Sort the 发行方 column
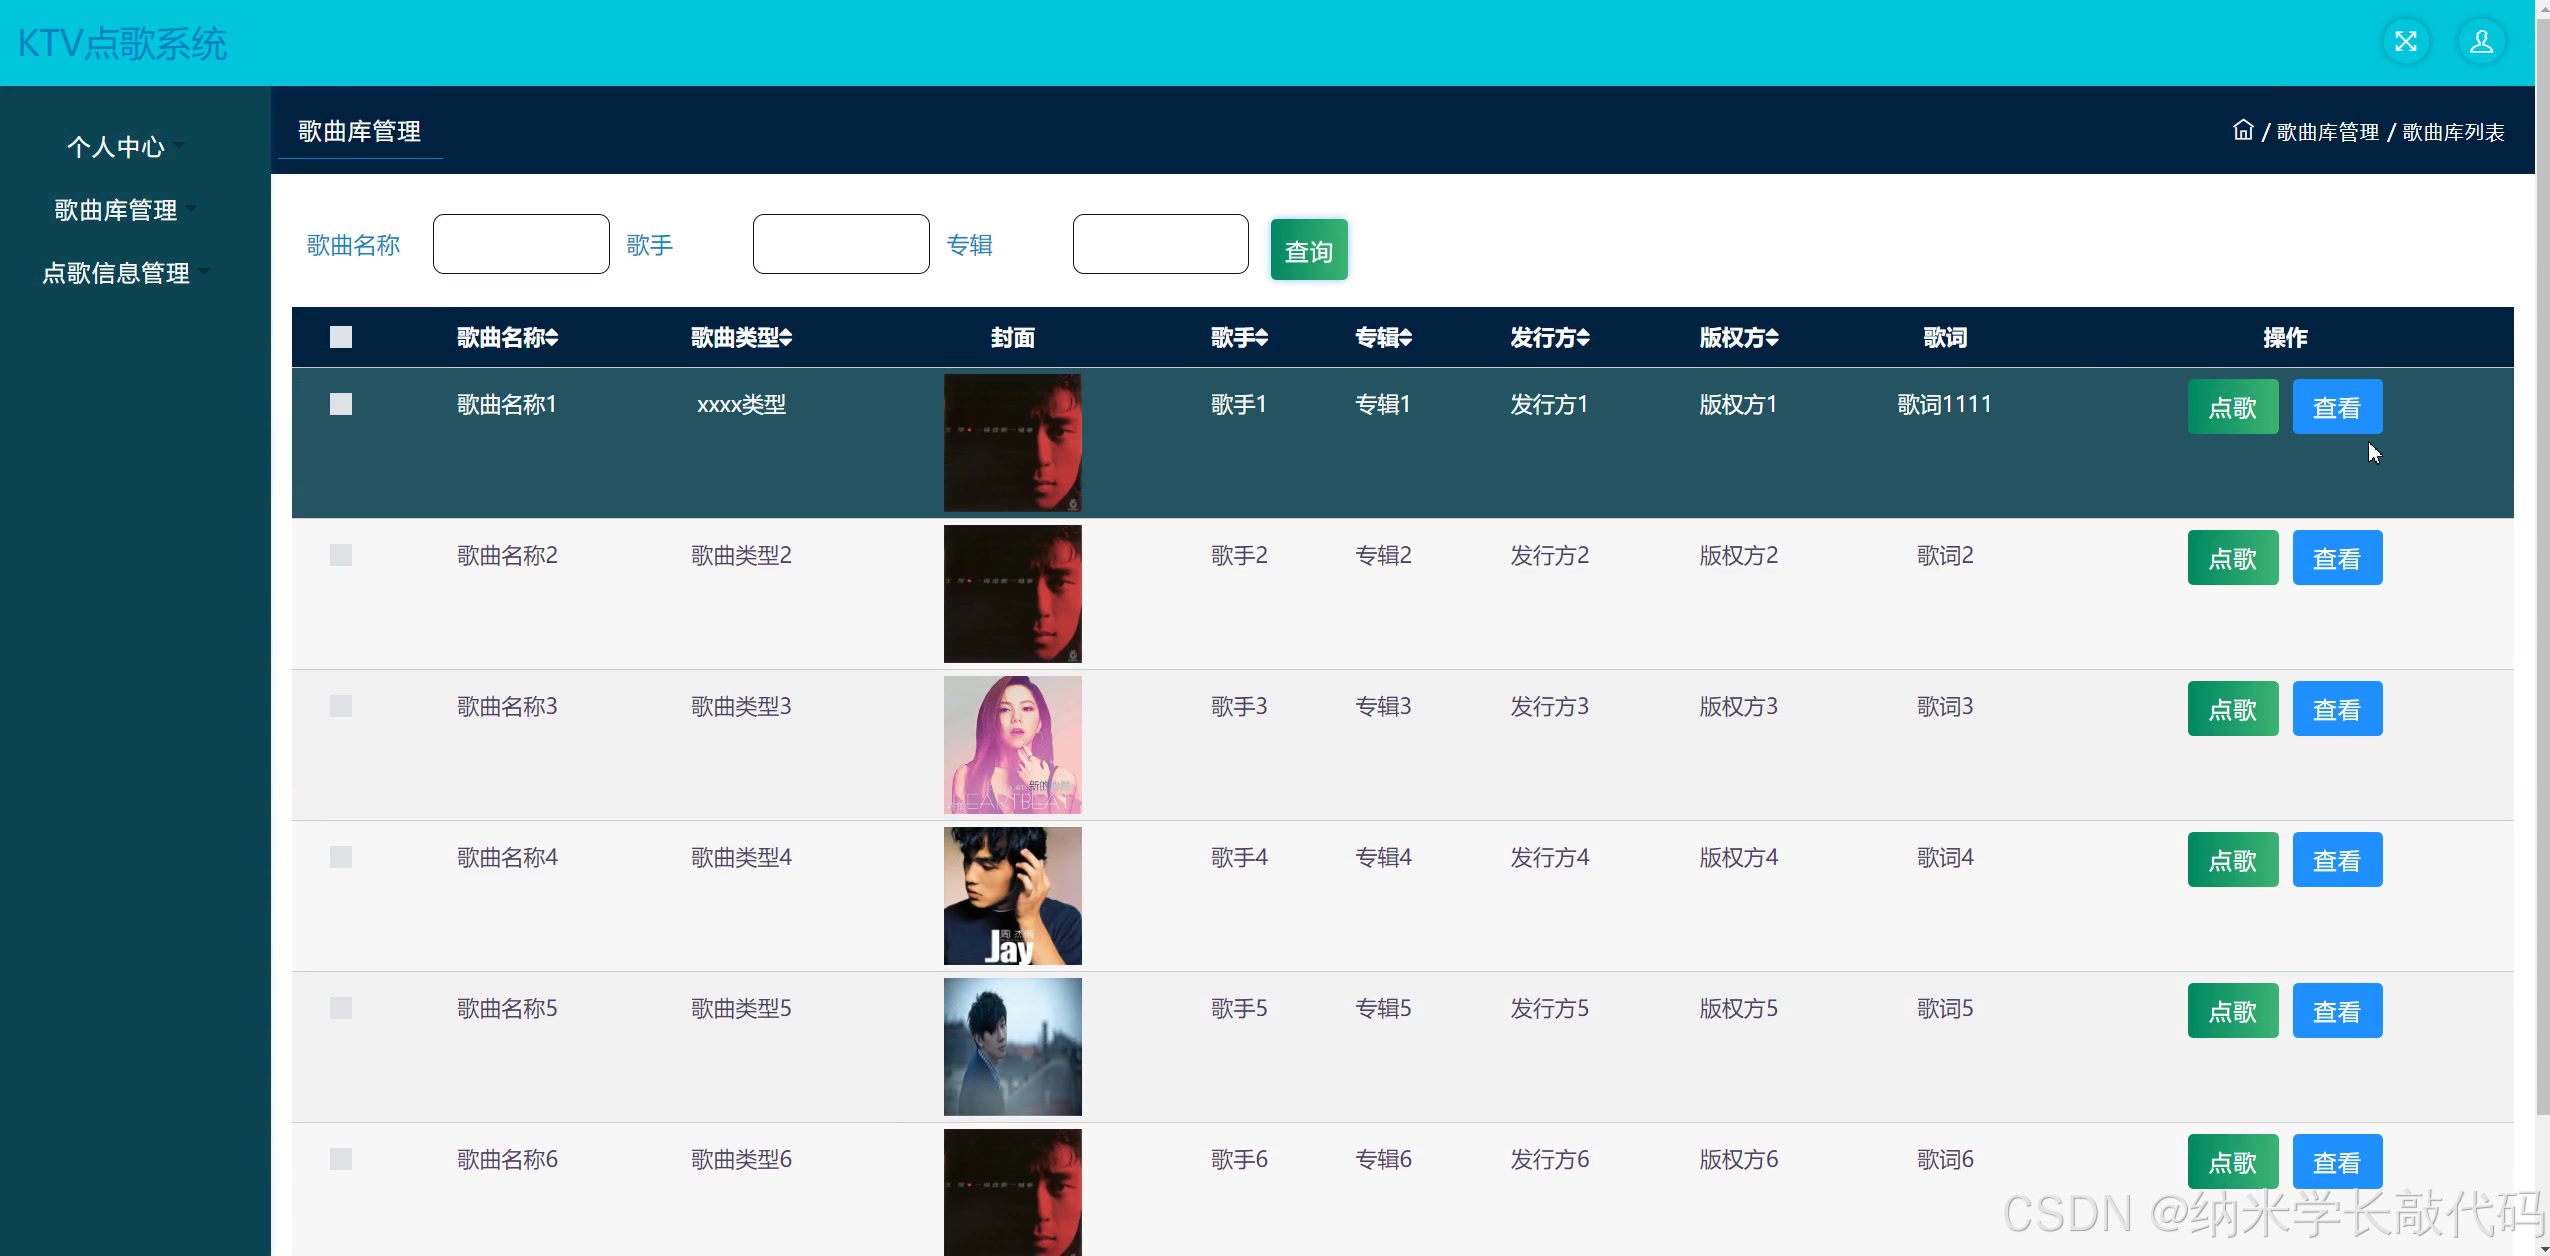 click(x=1548, y=338)
